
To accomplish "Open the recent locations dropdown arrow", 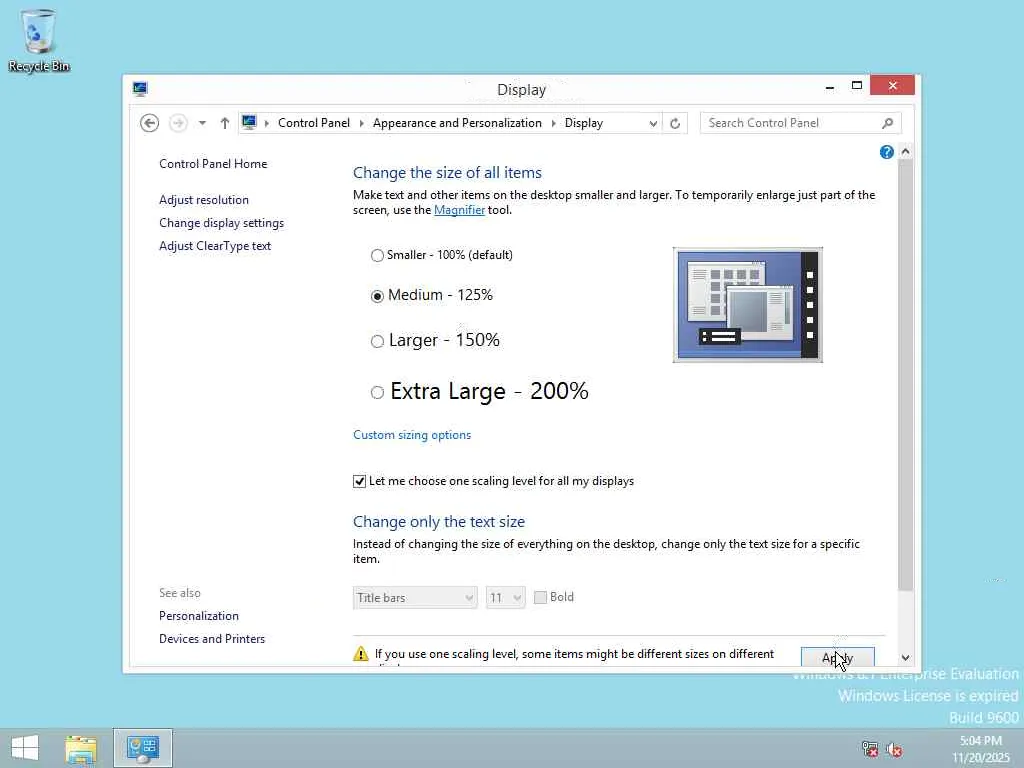I will click(x=202, y=123).
